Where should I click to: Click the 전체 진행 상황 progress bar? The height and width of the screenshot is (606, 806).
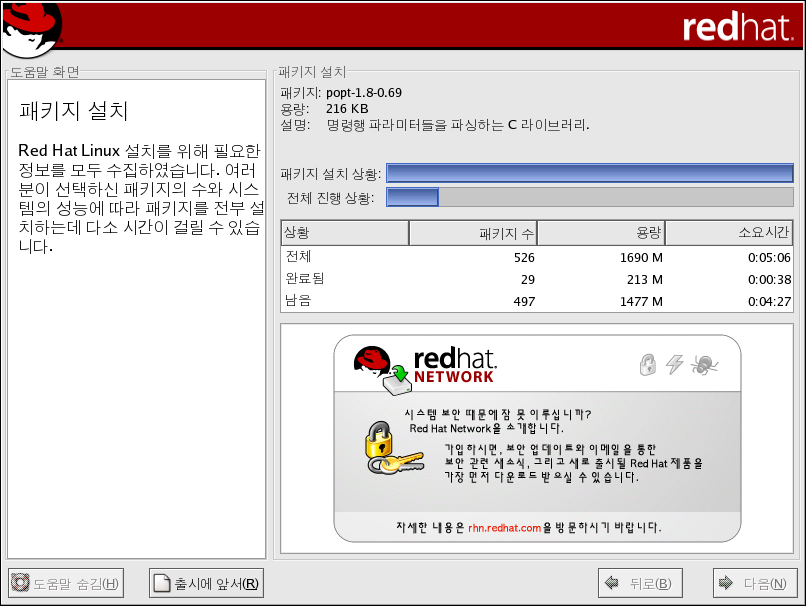click(589, 197)
